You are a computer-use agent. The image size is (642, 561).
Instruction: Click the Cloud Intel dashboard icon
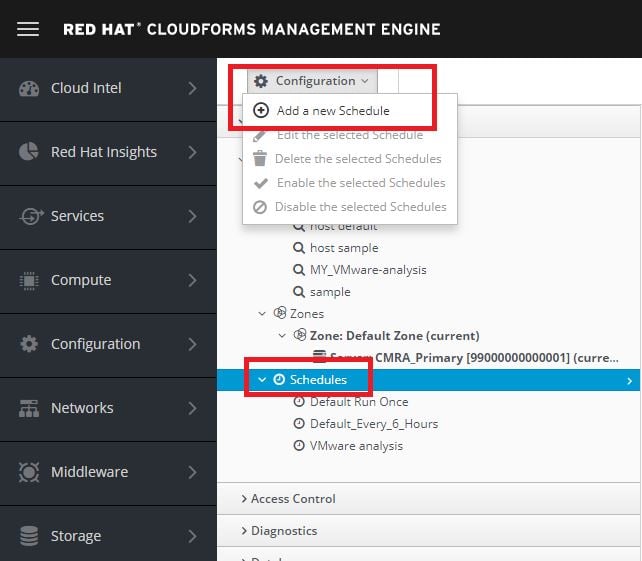pyautogui.click(x=29, y=88)
